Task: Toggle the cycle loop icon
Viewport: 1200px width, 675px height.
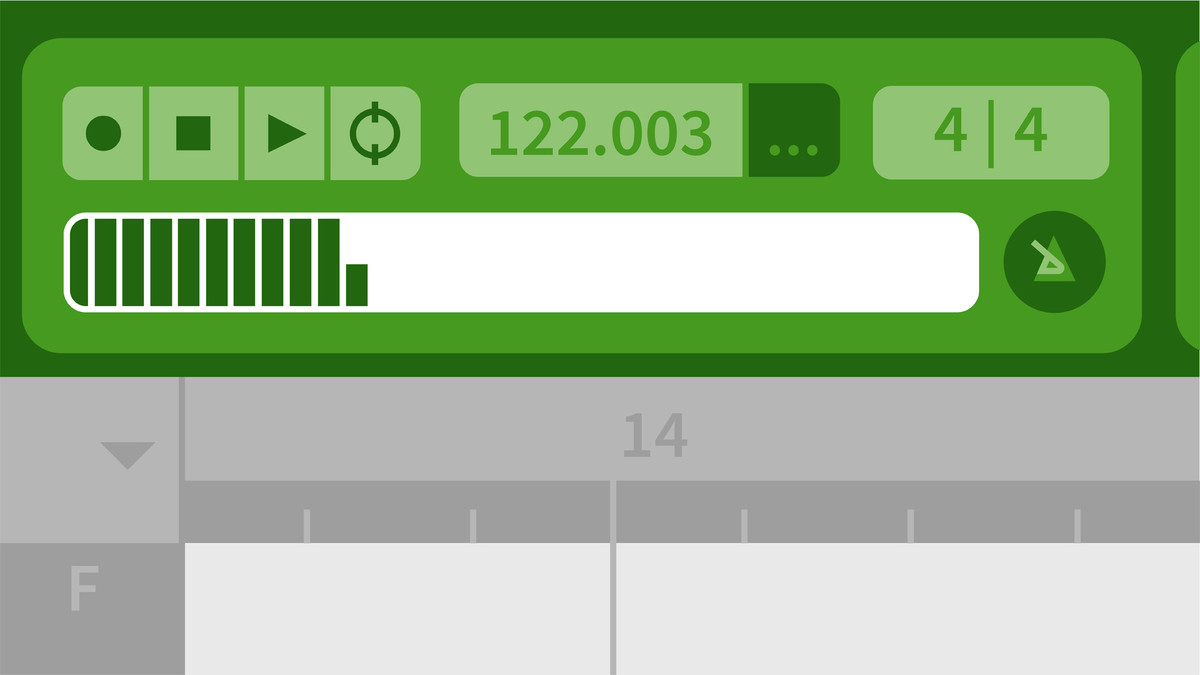Action: [375, 133]
